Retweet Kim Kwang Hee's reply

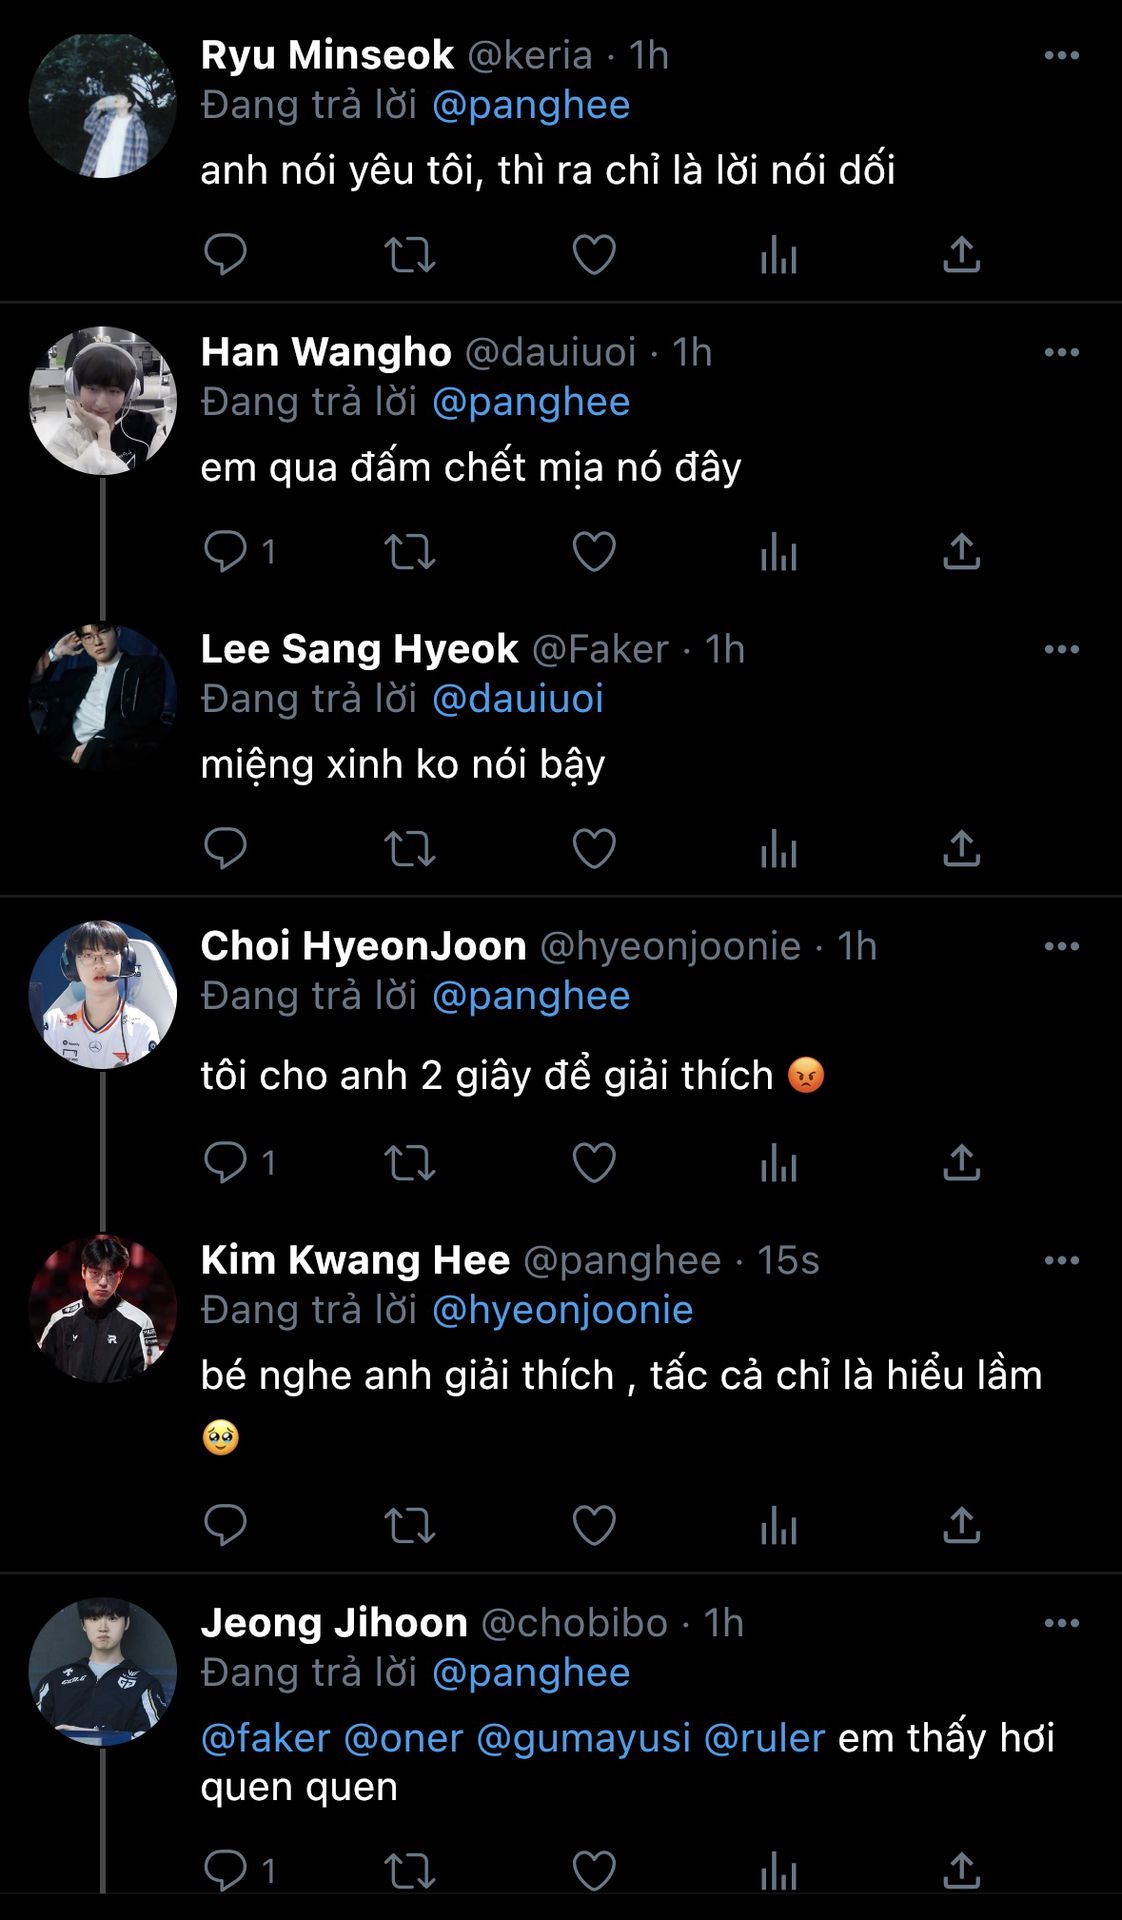[410, 1526]
